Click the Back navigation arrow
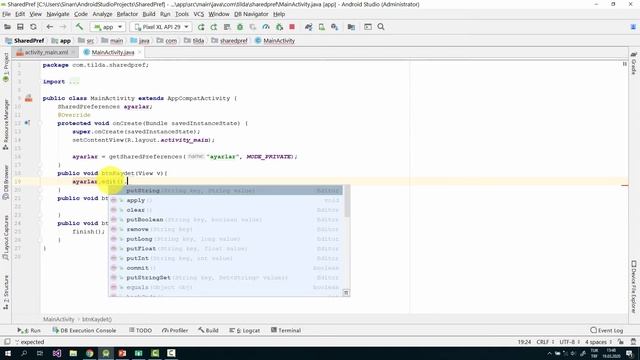Viewport: 640px width, 360px height. point(49,27)
